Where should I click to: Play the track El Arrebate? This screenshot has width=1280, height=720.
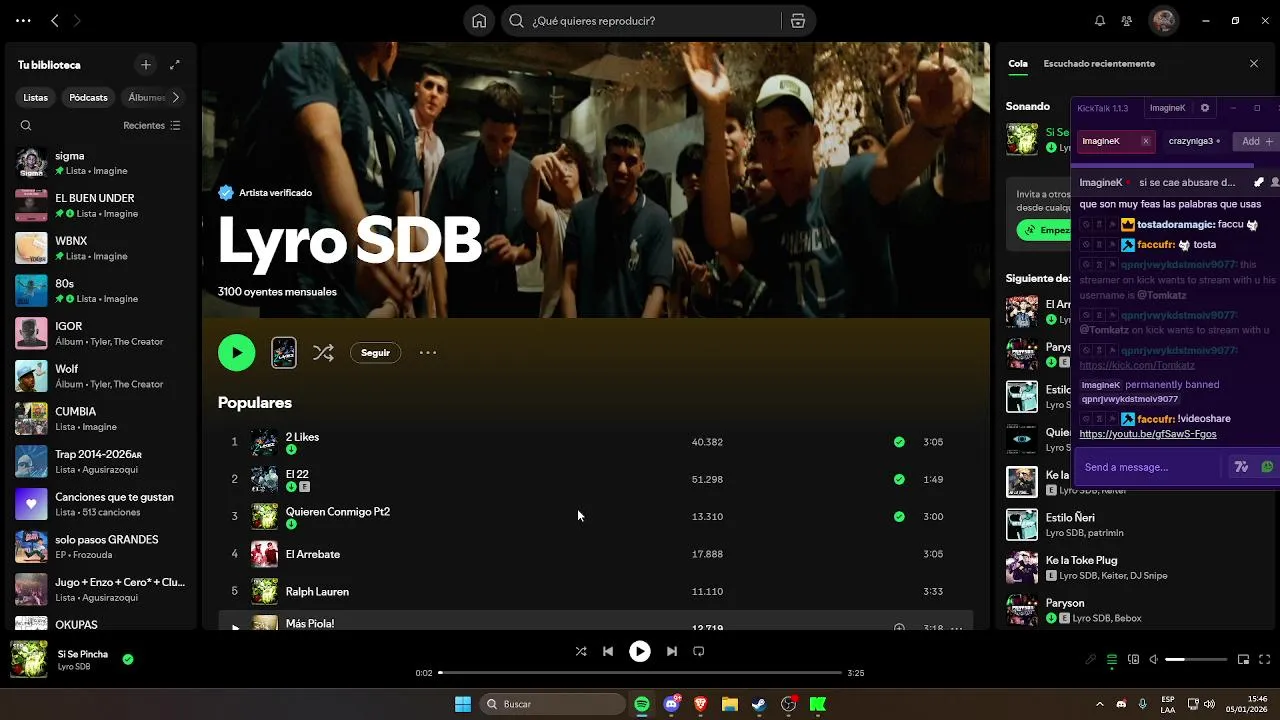point(313,554)
